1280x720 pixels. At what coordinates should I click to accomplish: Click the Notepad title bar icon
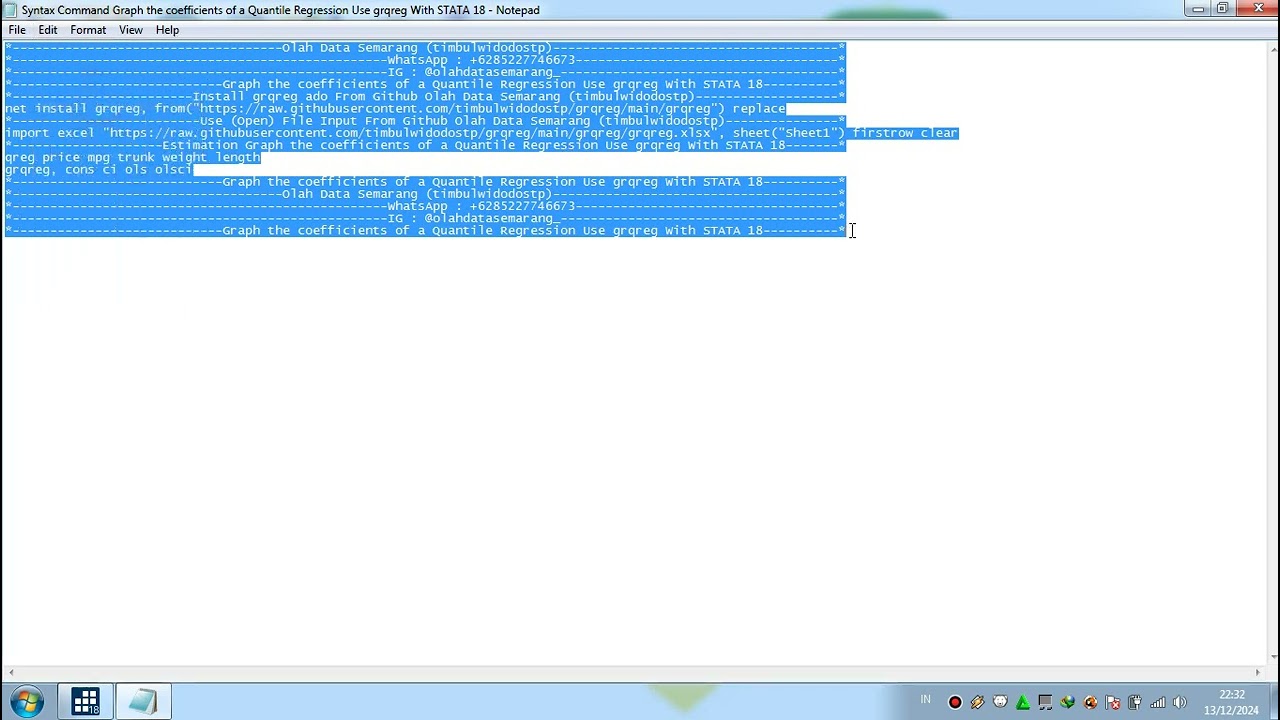click(11, 10)
